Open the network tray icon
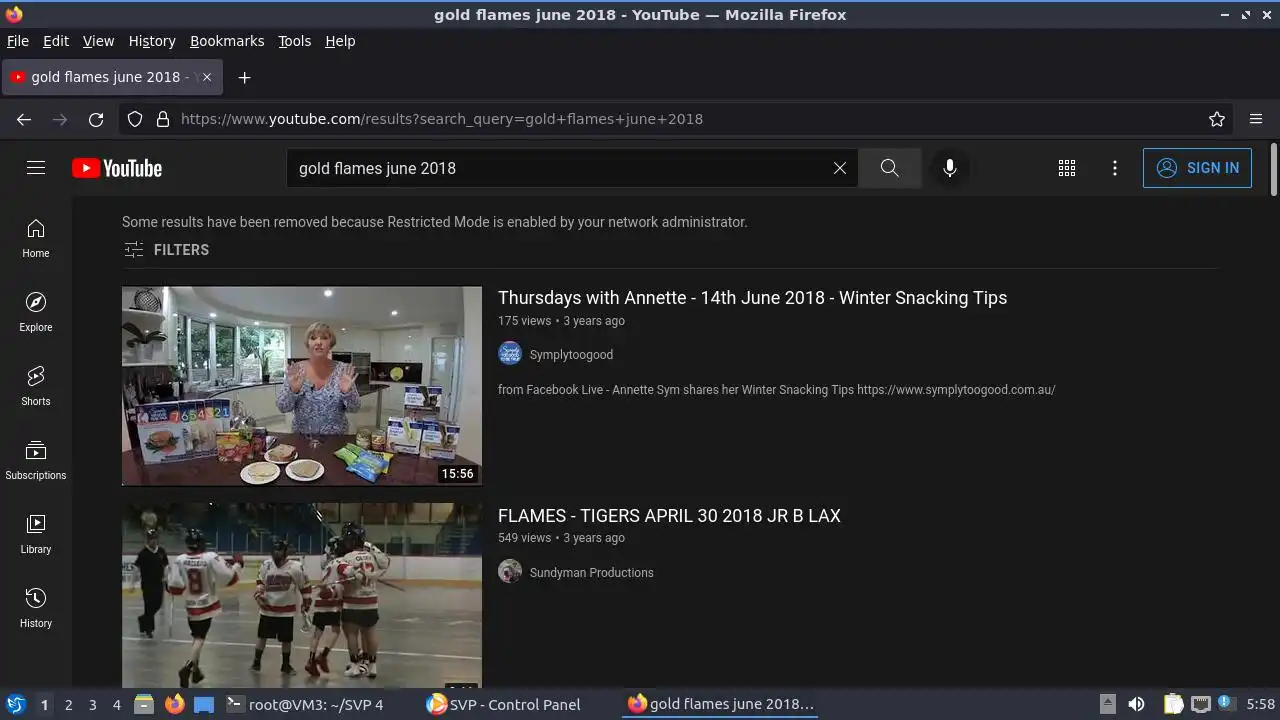1280x720 pixels. point(1200,705)
